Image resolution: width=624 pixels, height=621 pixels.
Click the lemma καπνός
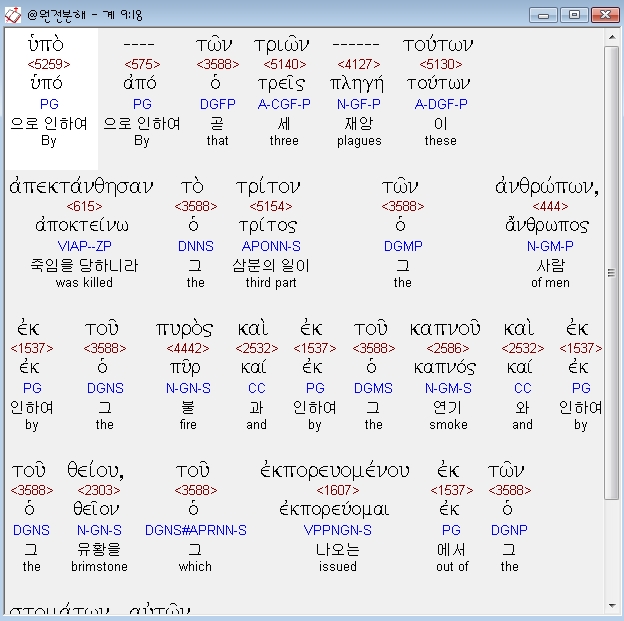click(445, 368)
